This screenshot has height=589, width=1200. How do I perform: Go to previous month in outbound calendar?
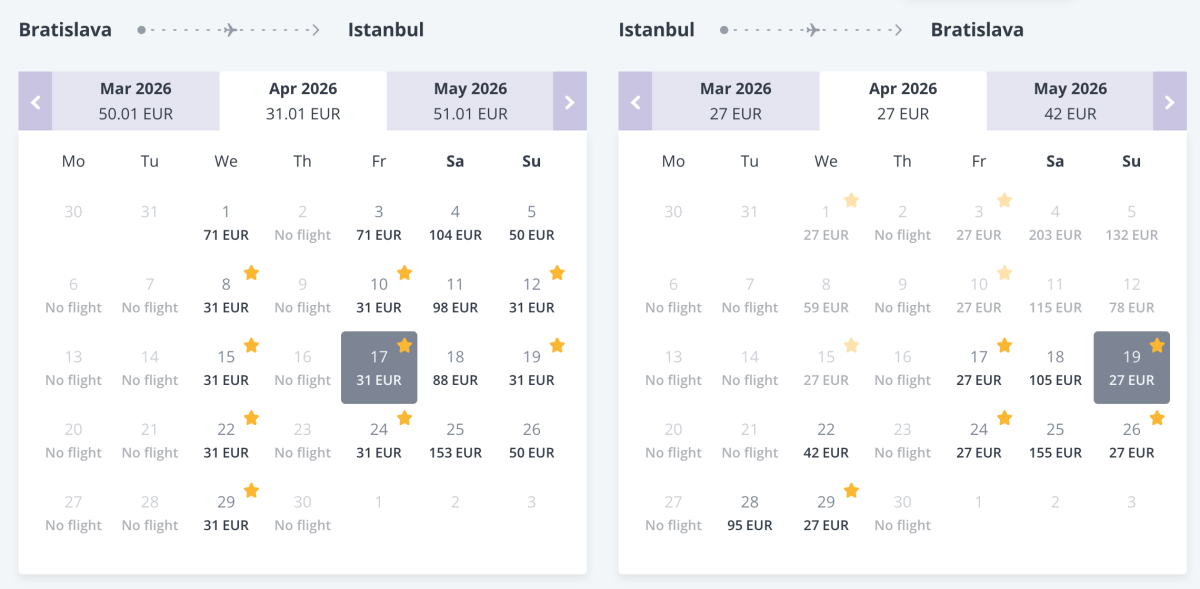(35, 101)
